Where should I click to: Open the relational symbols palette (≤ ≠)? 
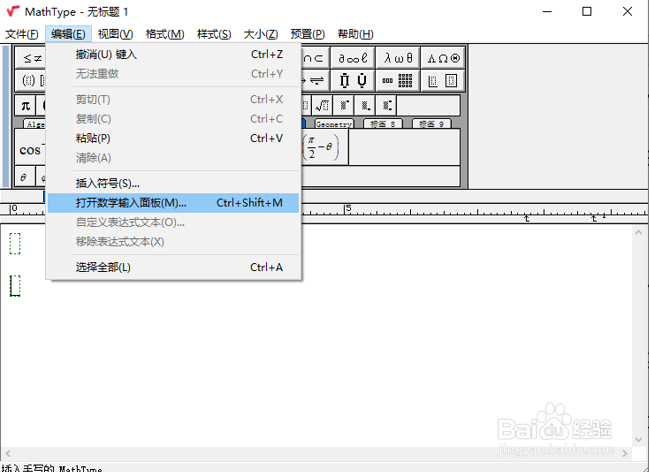tap(31, 58)
